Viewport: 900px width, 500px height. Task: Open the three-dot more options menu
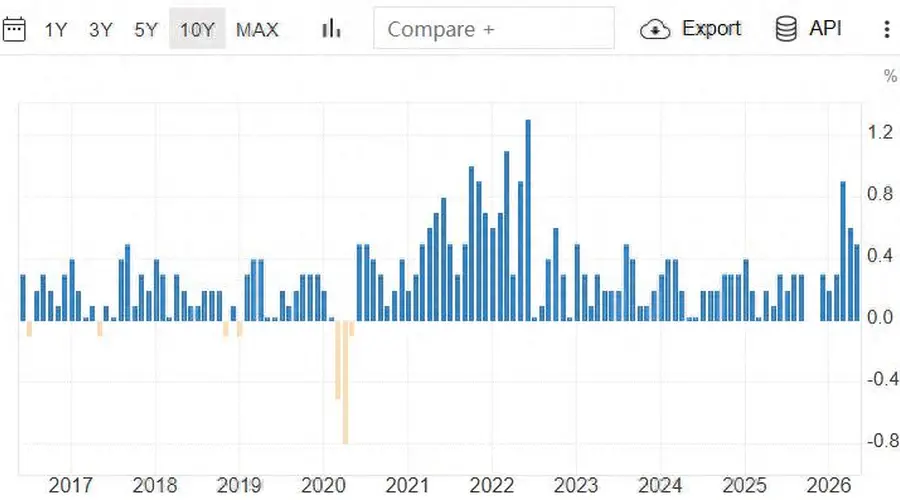click(x=887, y=29)
